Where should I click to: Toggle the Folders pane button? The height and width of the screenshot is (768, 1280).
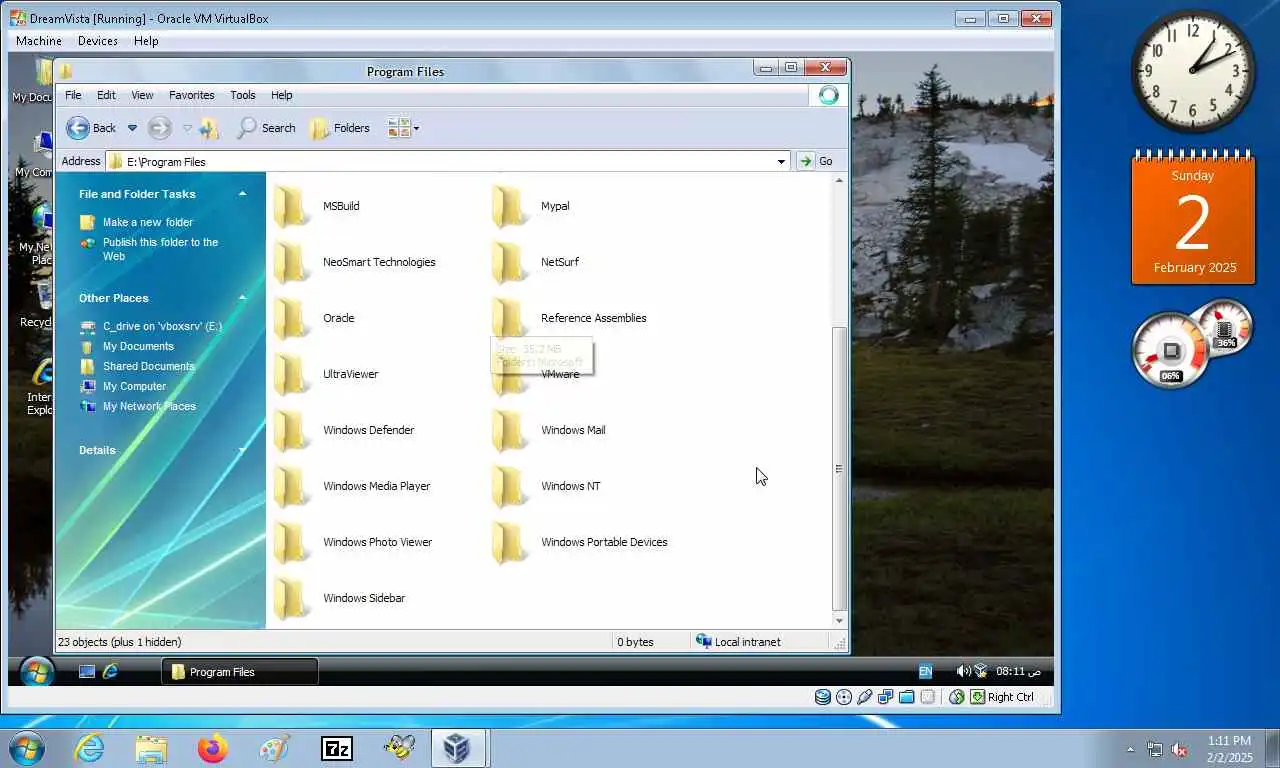point(340,128)
